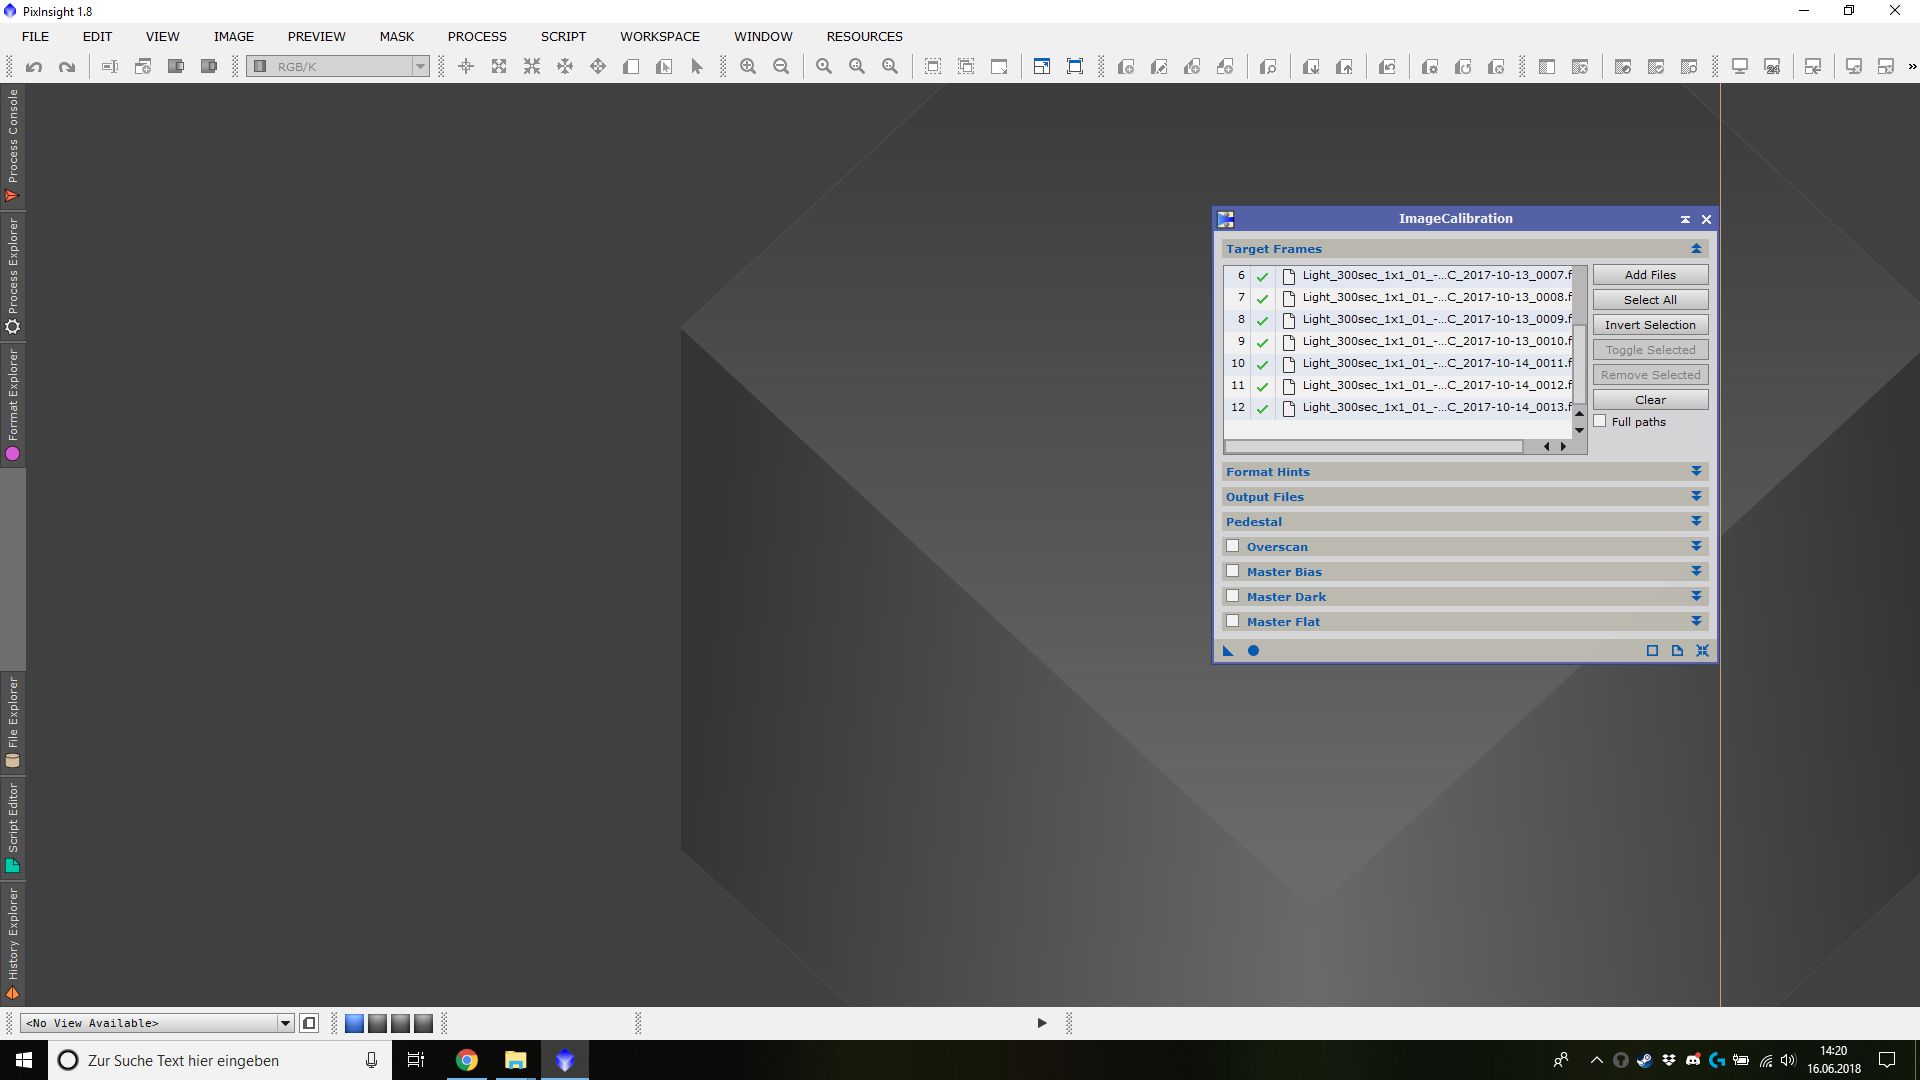Click the file list horizontal scrollbar
Viewport: 1920px width, 1080px height.
(x=1373, y=447)
